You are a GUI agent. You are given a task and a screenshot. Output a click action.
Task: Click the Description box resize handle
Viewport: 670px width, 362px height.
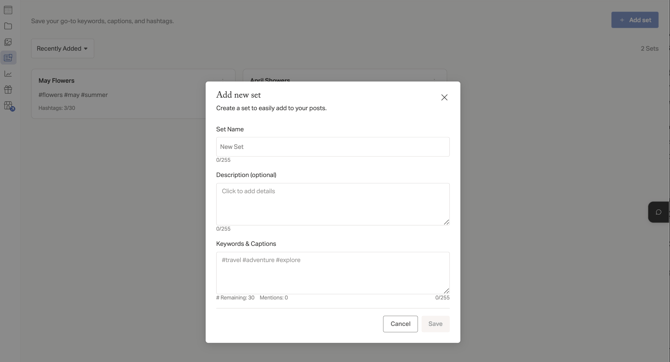click(446, 222)
